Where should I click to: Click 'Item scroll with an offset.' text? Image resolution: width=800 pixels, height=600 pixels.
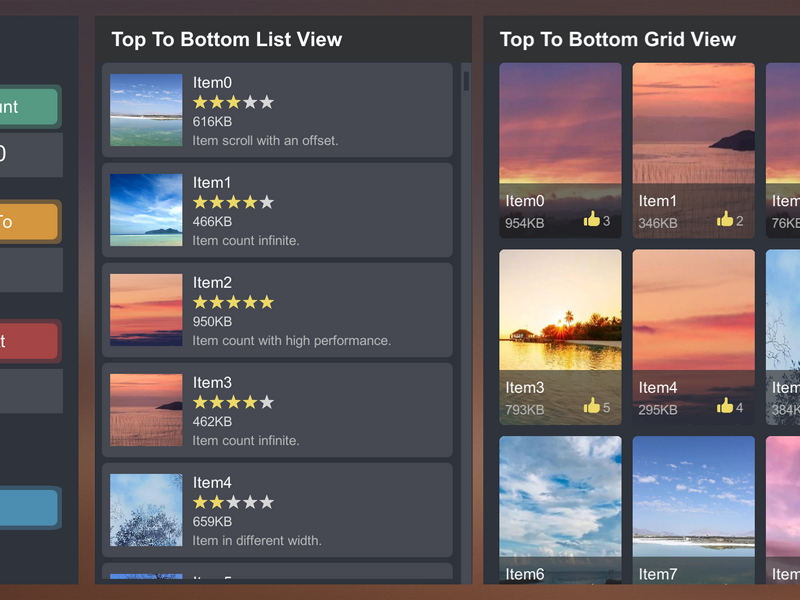pyautogui.click(x=265, y=140)
